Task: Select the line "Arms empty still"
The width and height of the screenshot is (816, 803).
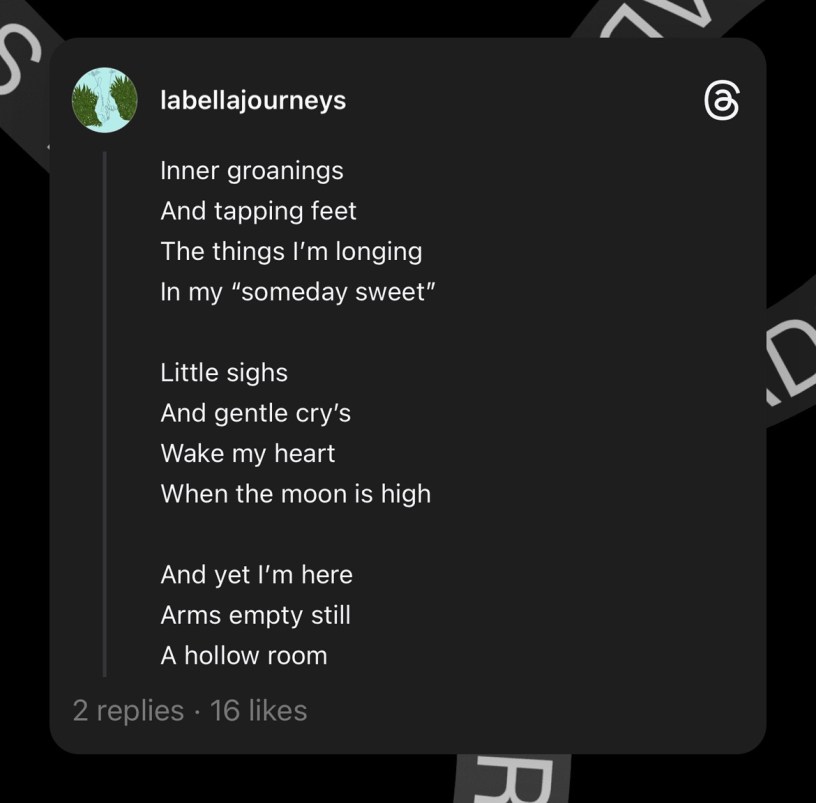Action: coord(255,615)
